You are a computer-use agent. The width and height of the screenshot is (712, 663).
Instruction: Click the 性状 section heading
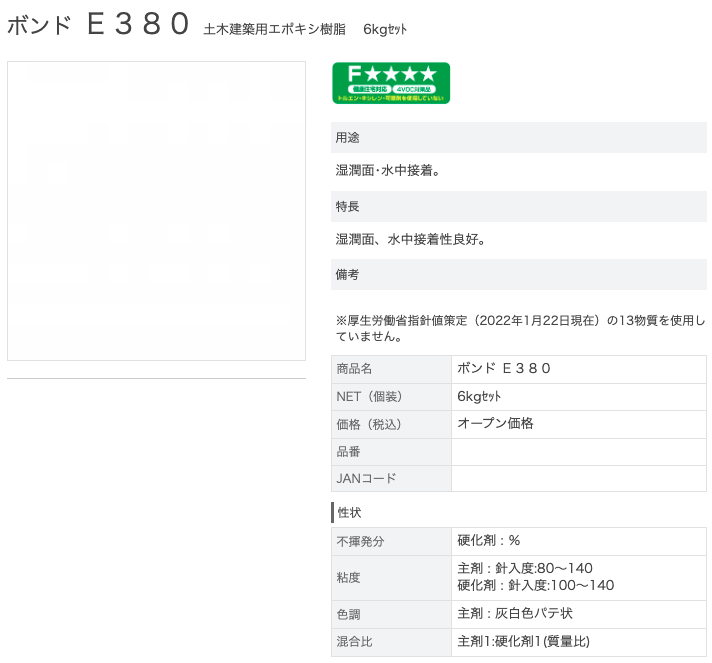click(x=349, y=513)
